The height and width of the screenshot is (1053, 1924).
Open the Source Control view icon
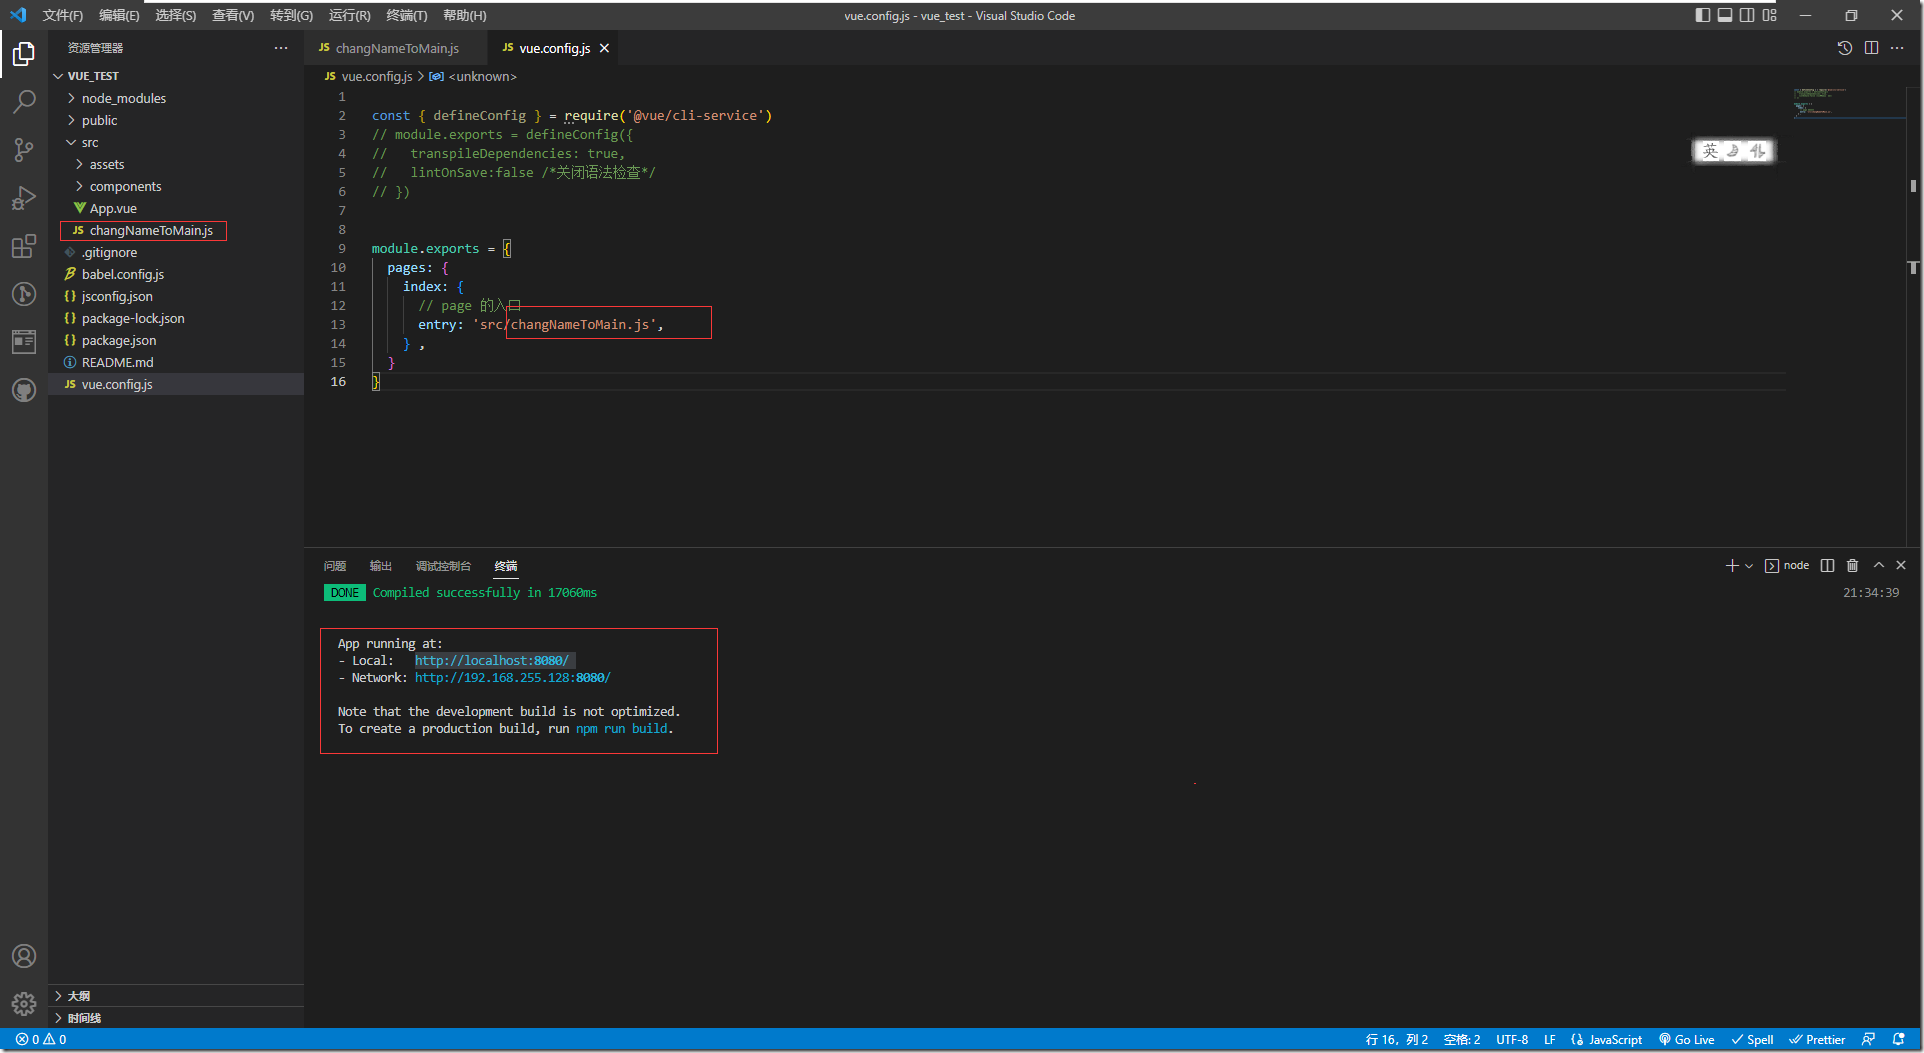point(24,149)
